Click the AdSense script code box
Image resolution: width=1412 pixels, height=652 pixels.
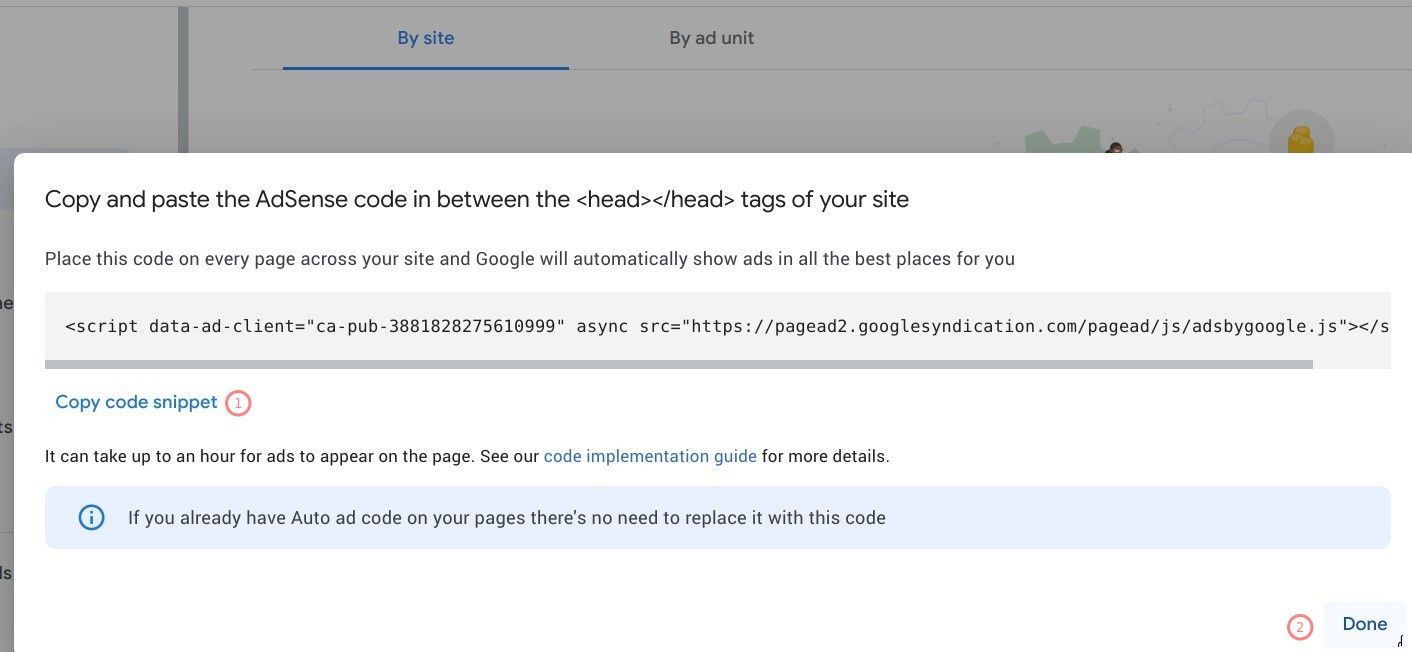(x=717, y=326)
